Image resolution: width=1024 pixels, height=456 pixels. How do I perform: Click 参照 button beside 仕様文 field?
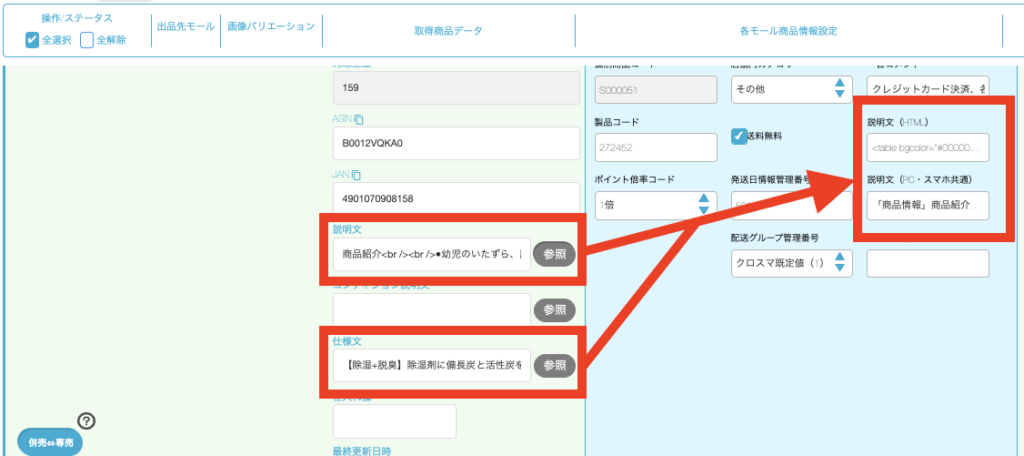(x=554, y=366)
